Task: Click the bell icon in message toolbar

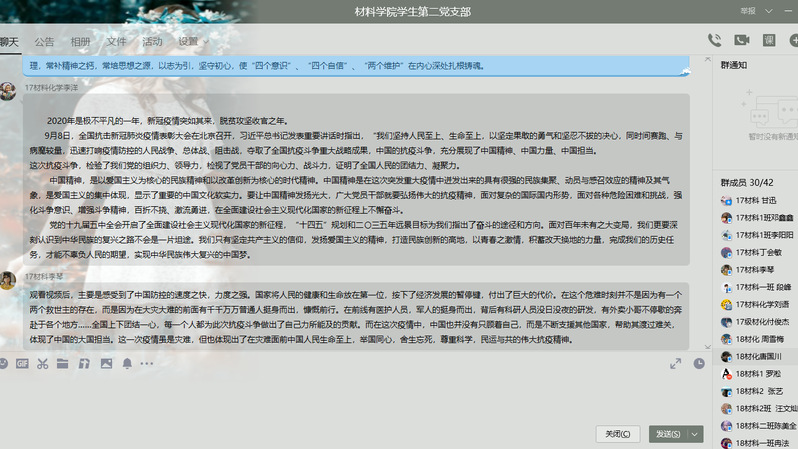Action: click(127, 363)
